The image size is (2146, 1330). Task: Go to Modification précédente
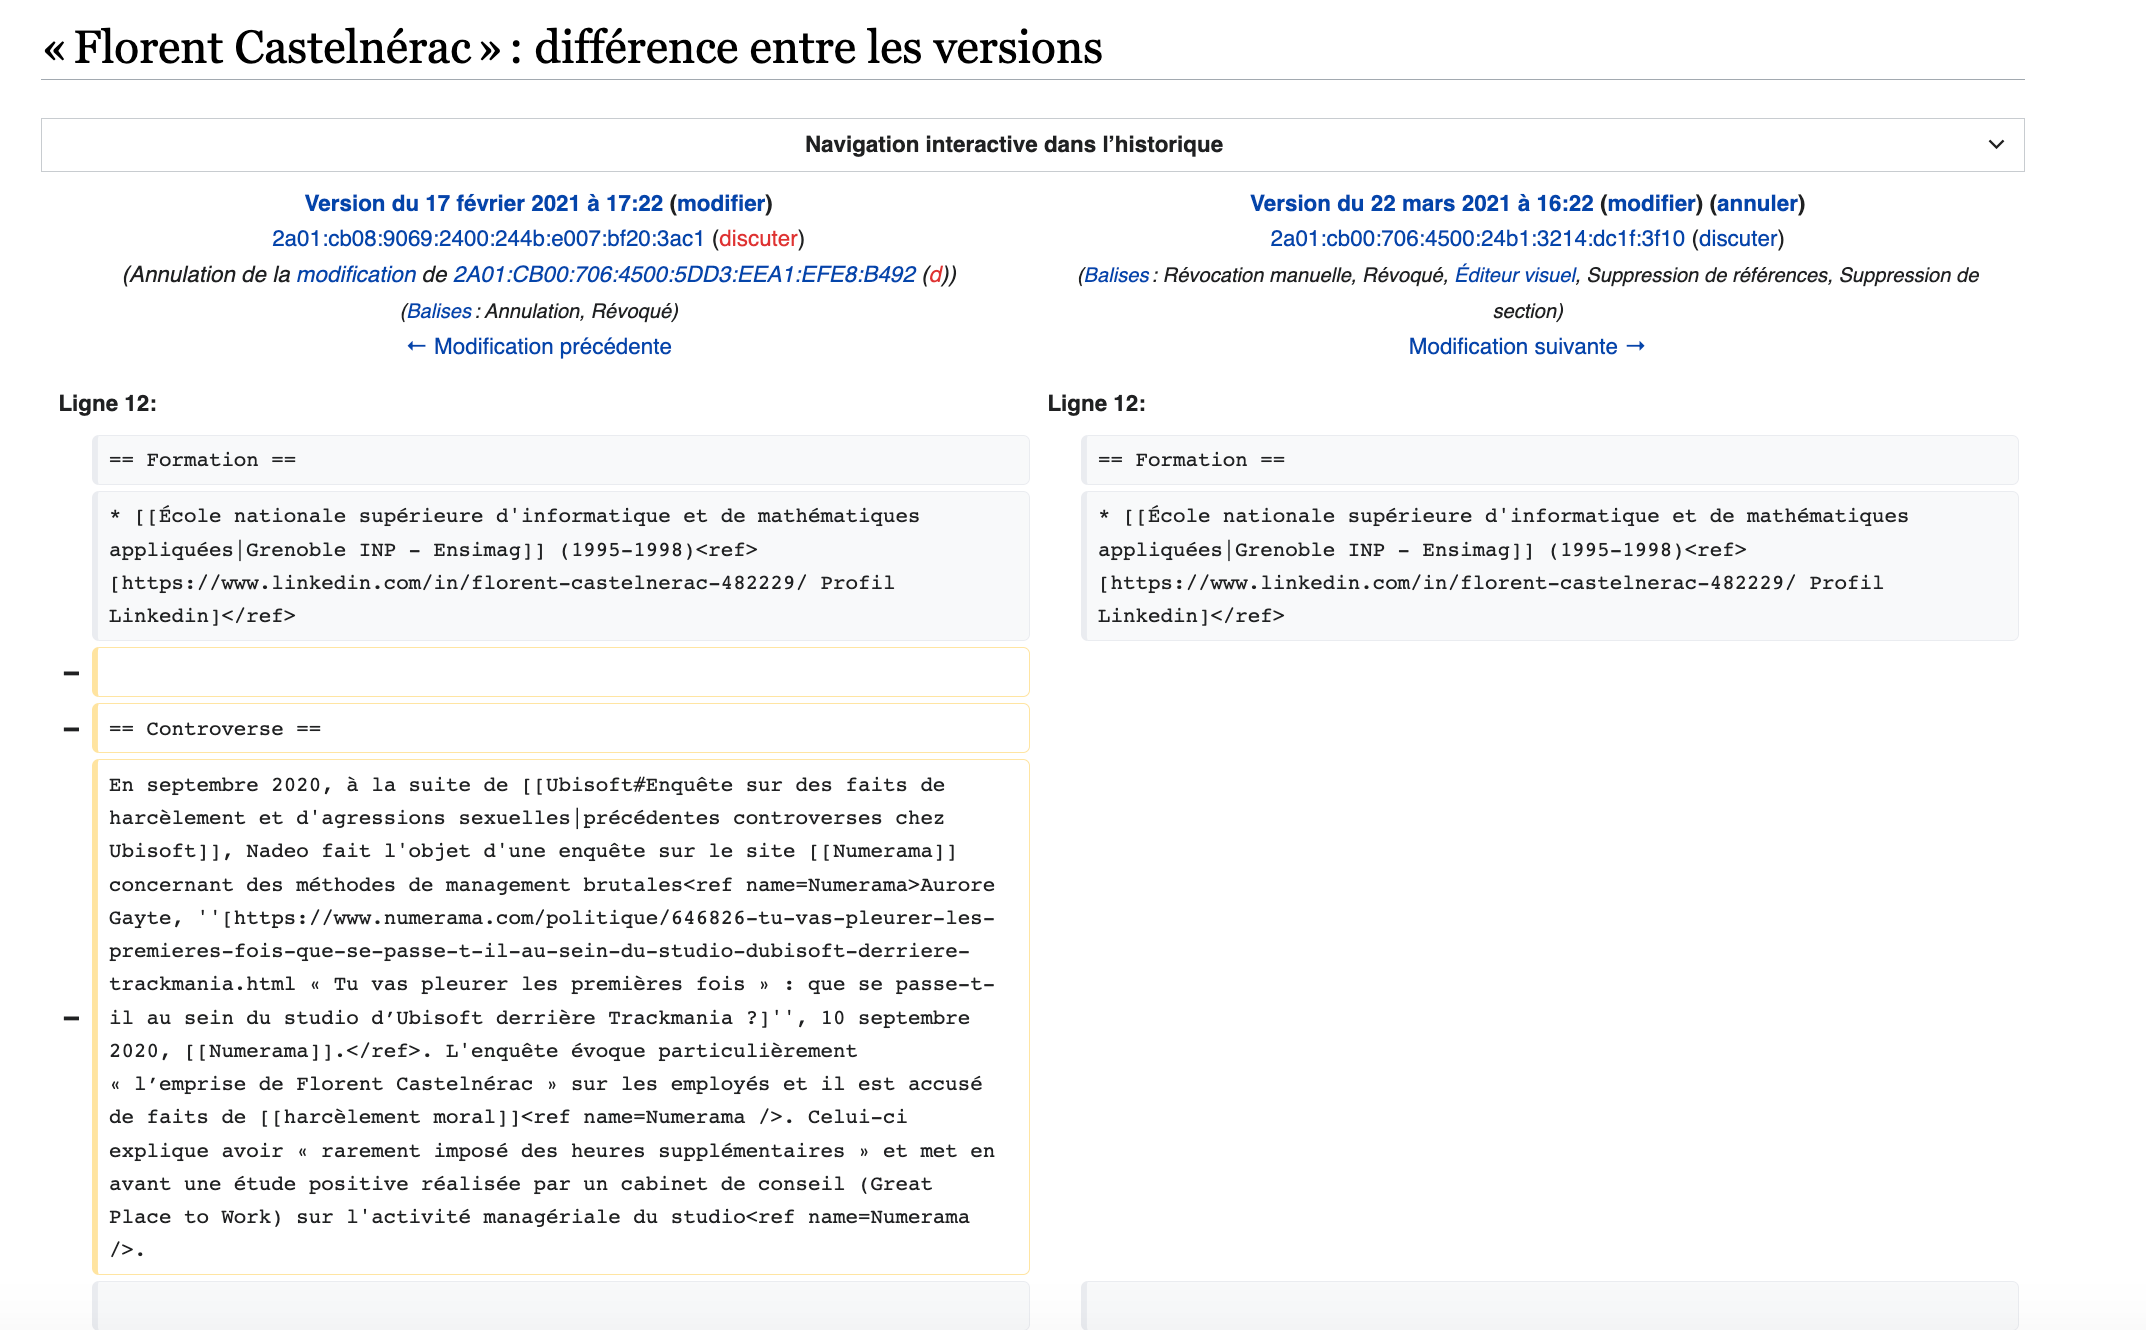[539, 346]
